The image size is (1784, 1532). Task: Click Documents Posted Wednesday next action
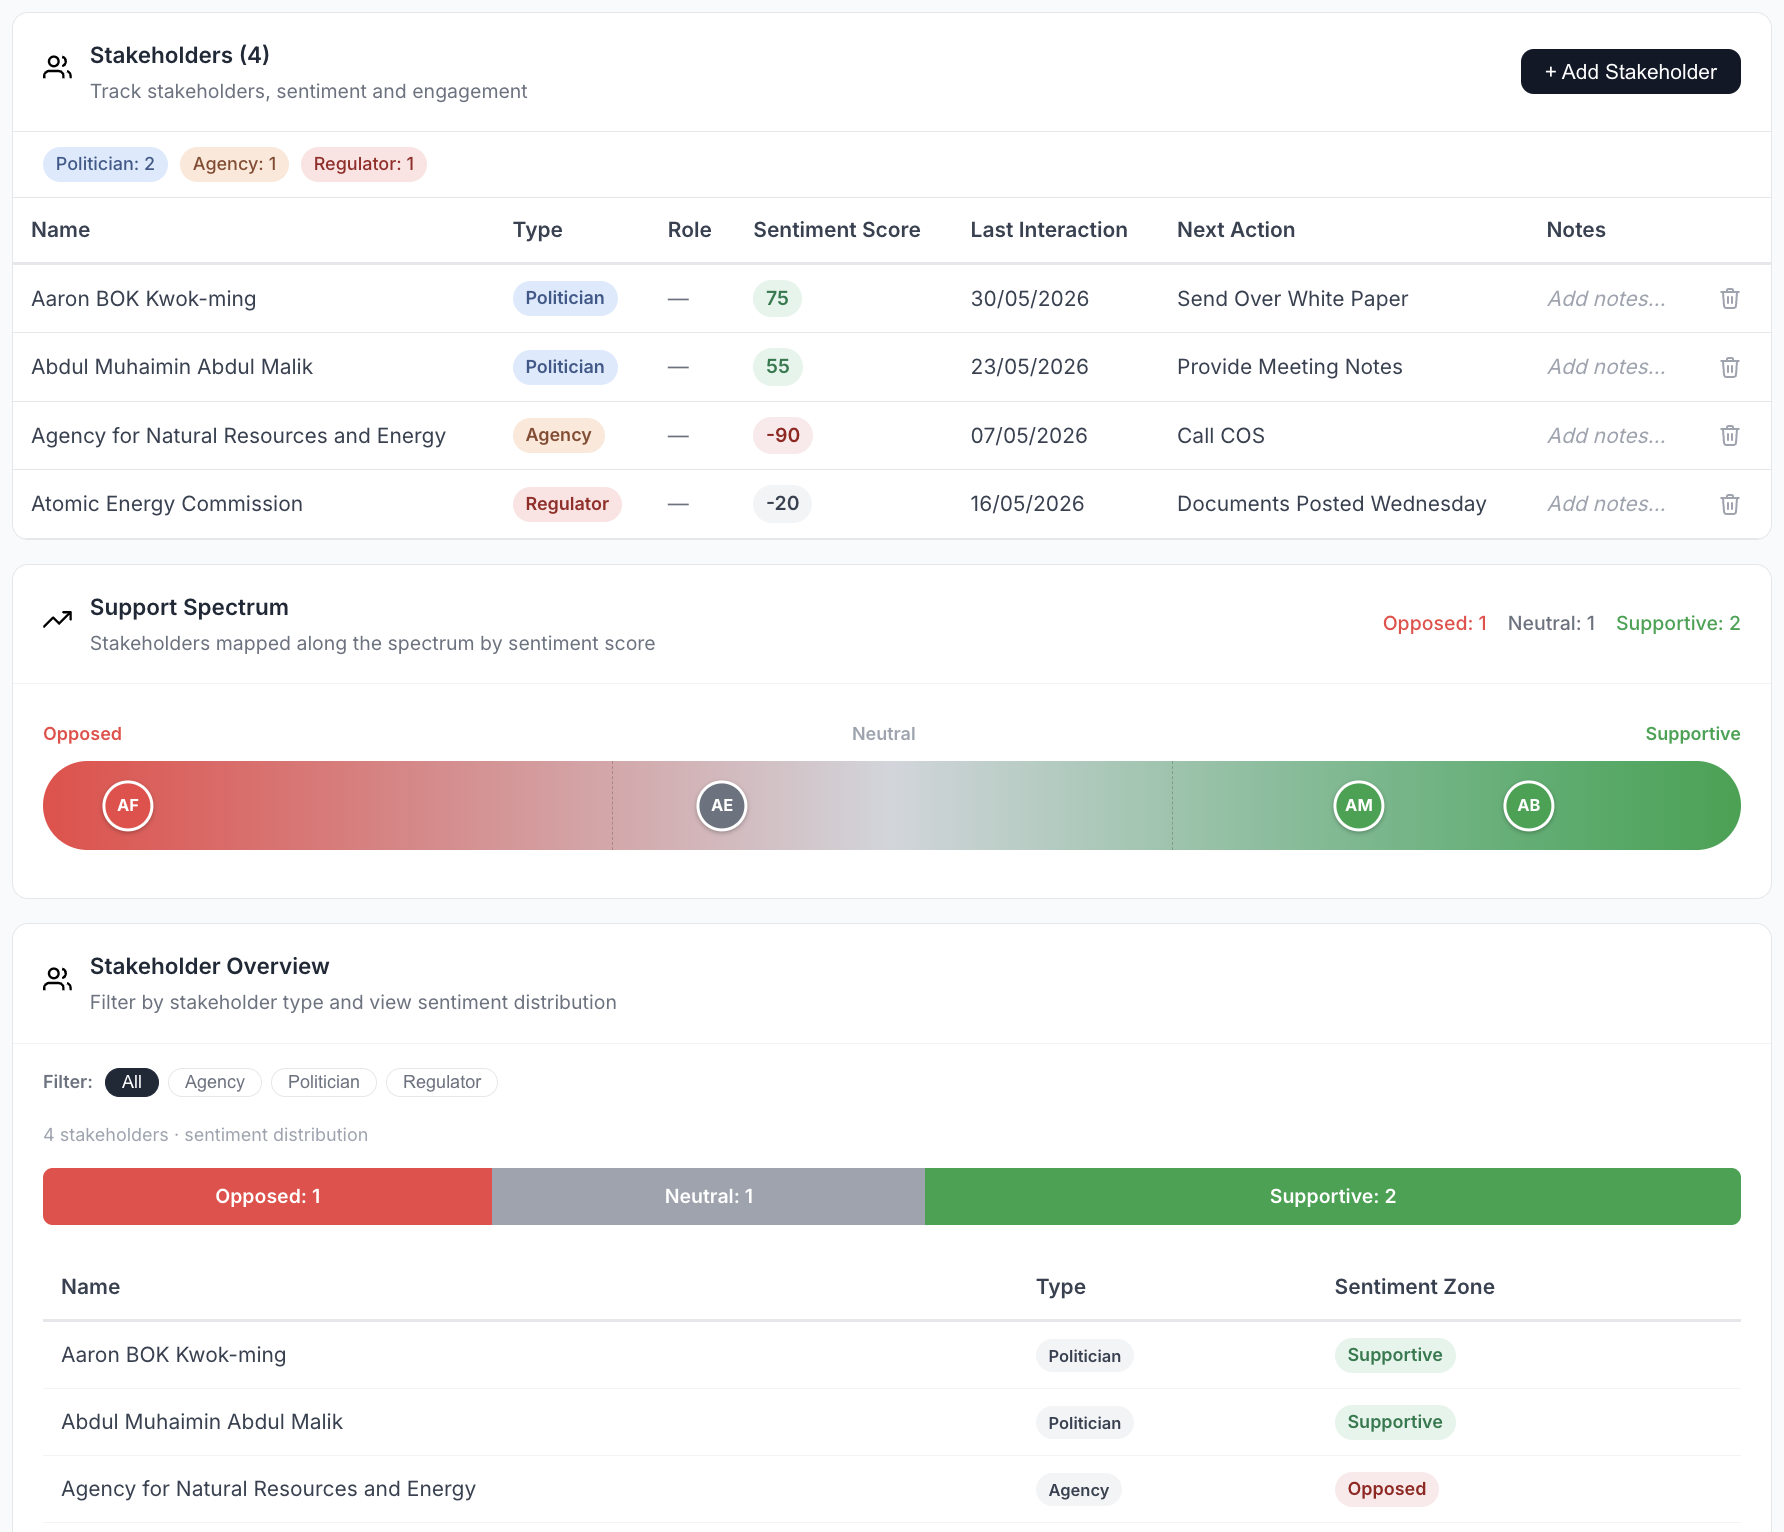click(x=1332, y=504)
